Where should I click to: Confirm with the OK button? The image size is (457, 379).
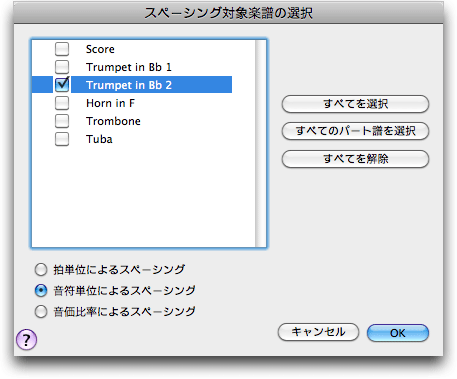tap(398, 333)
